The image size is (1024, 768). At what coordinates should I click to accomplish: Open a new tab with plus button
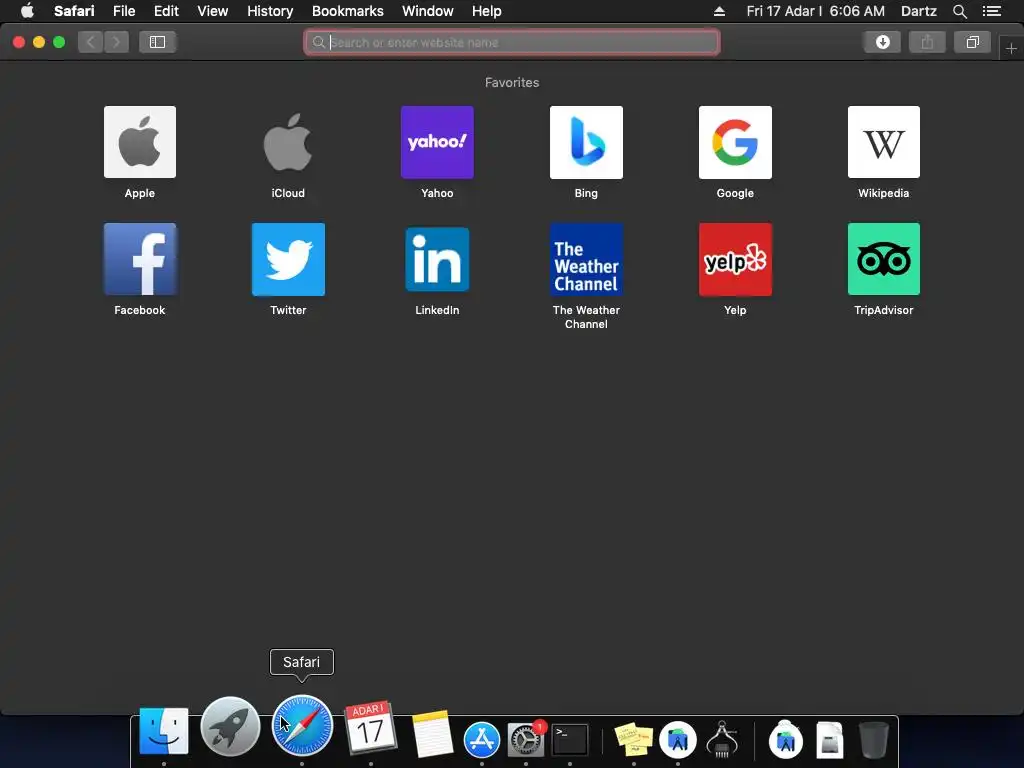pos(1011,48)
